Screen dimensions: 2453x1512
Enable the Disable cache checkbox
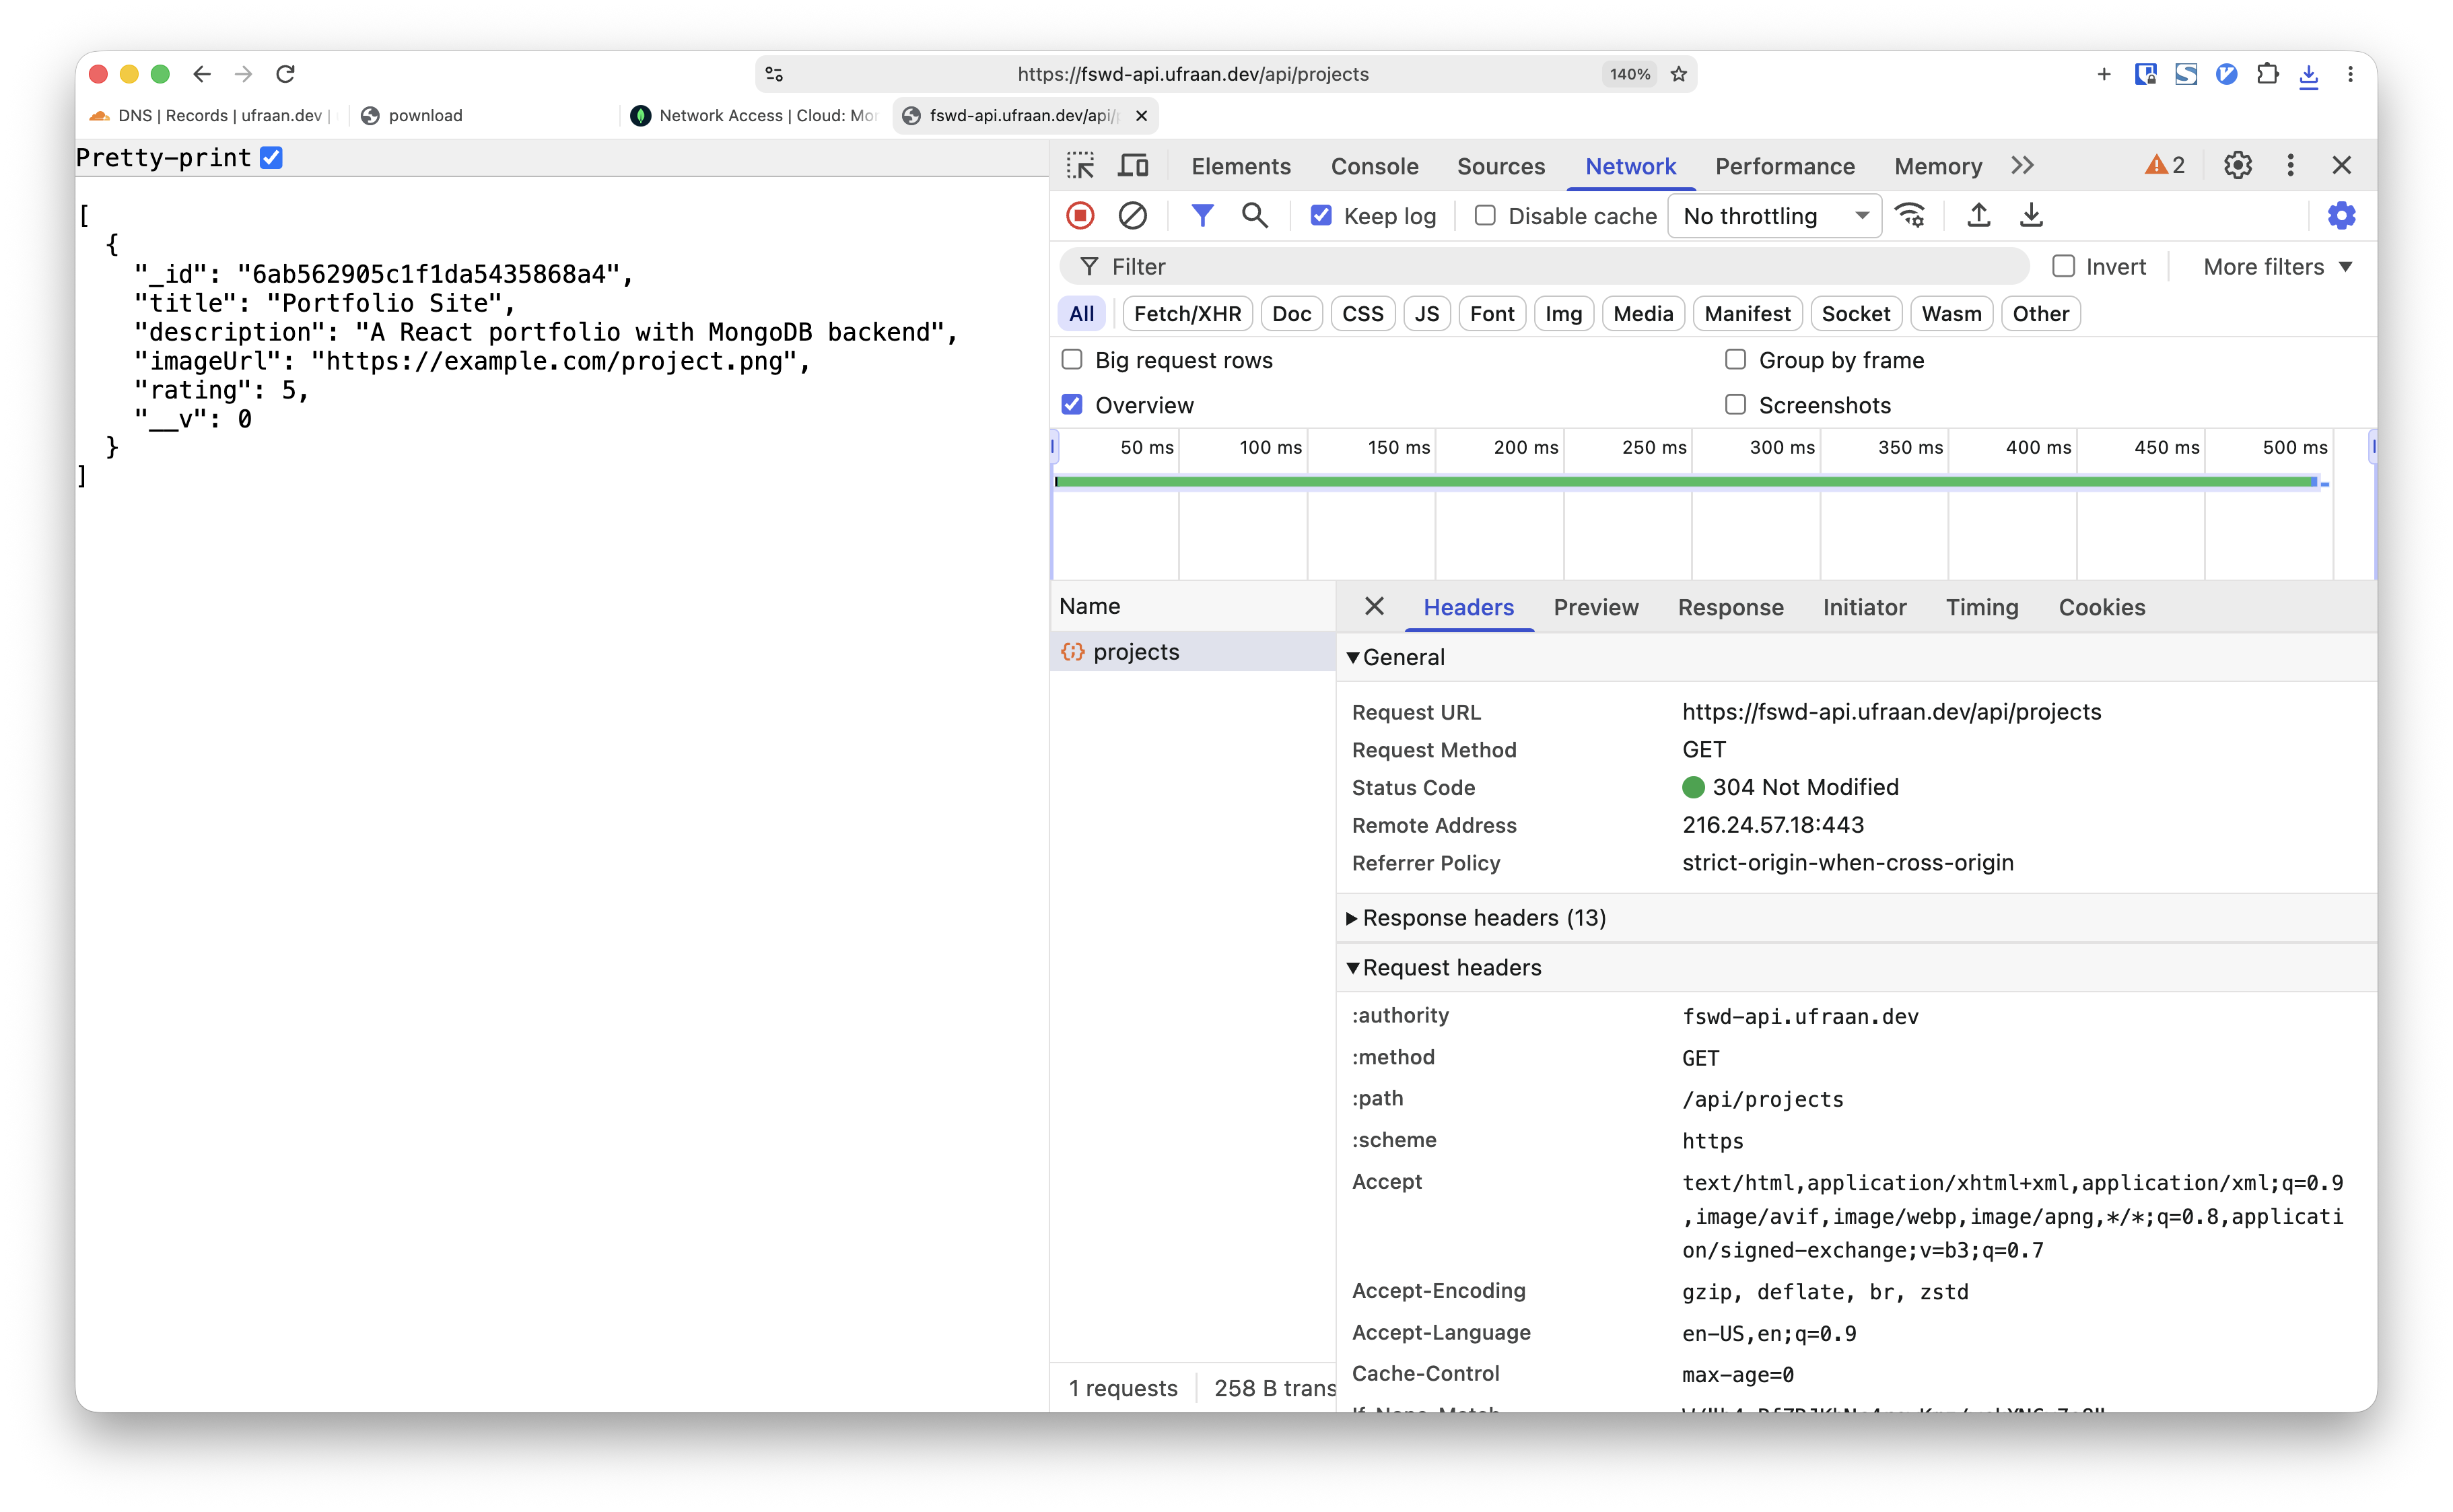pyautogui.click(x=1485, y=215)
